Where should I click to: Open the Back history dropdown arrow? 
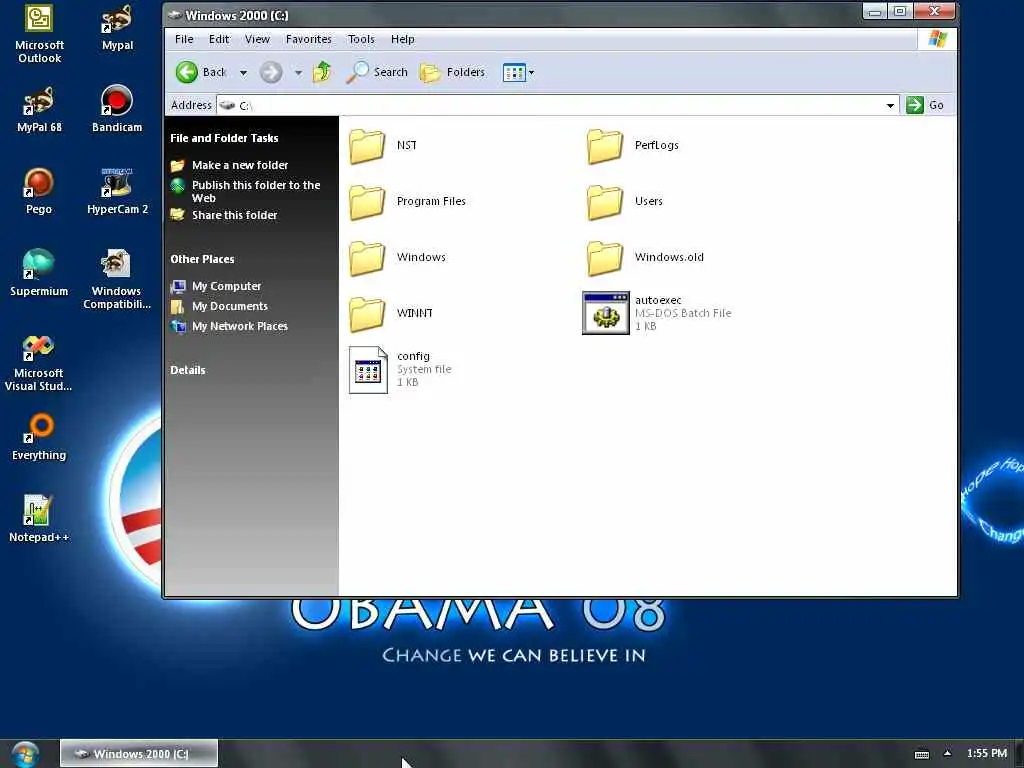243,72
